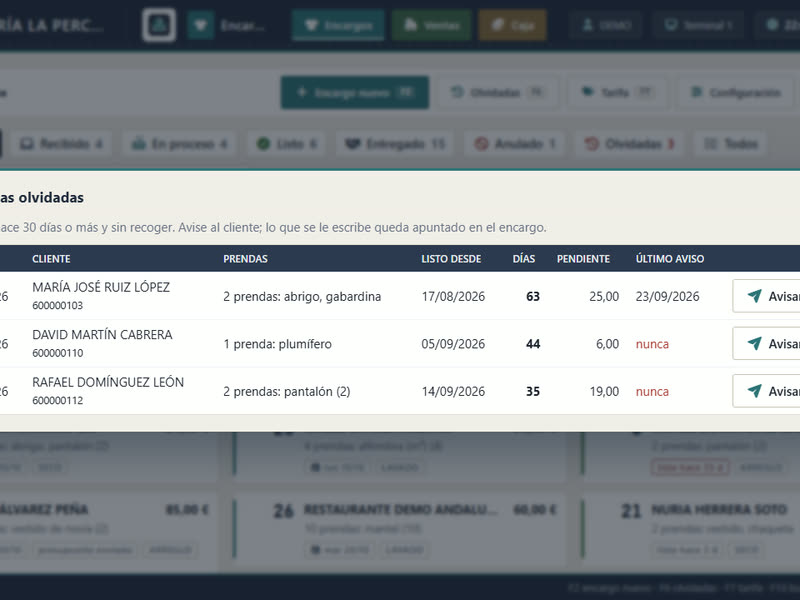
Task: Click phone number 600000110
Action: (57, 353)
